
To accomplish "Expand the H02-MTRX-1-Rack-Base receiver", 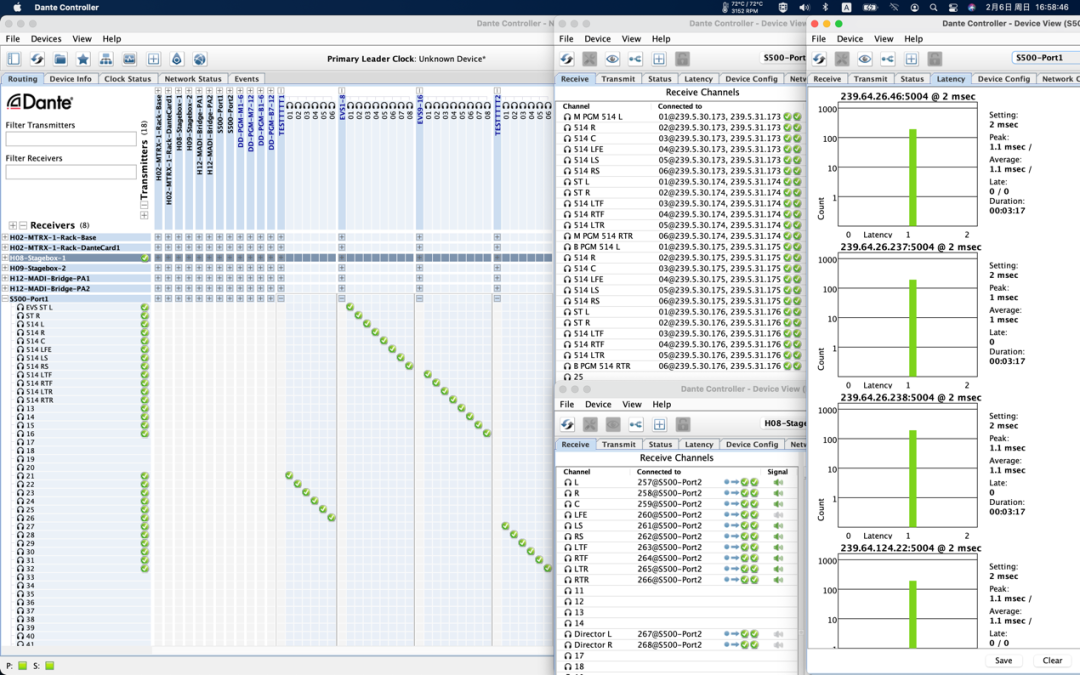I will pos(6,237).
